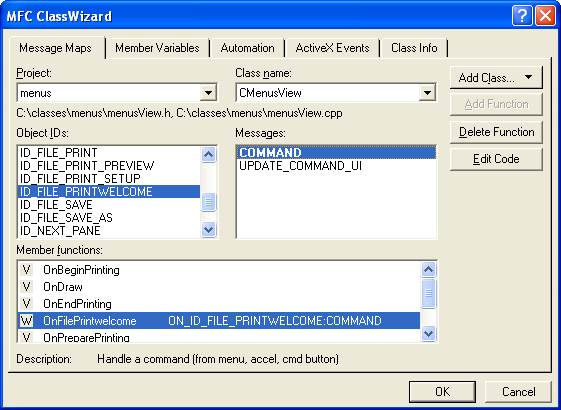
Task: Click the W icon beside OnFilePrintwelcome
Action: point(26,321)
